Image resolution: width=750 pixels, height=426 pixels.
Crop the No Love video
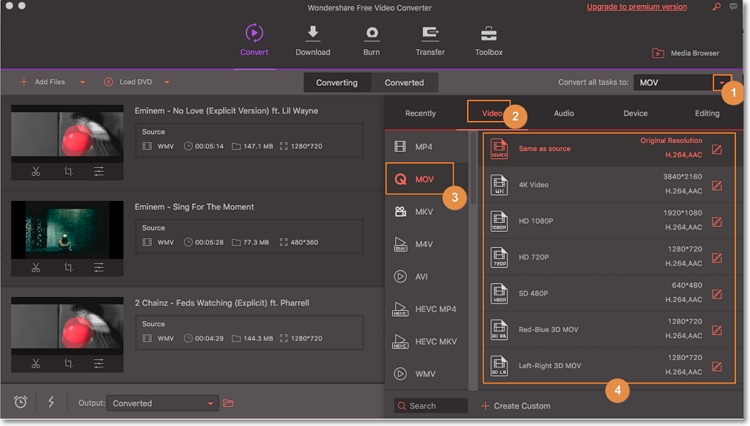[x=68, y=171]
